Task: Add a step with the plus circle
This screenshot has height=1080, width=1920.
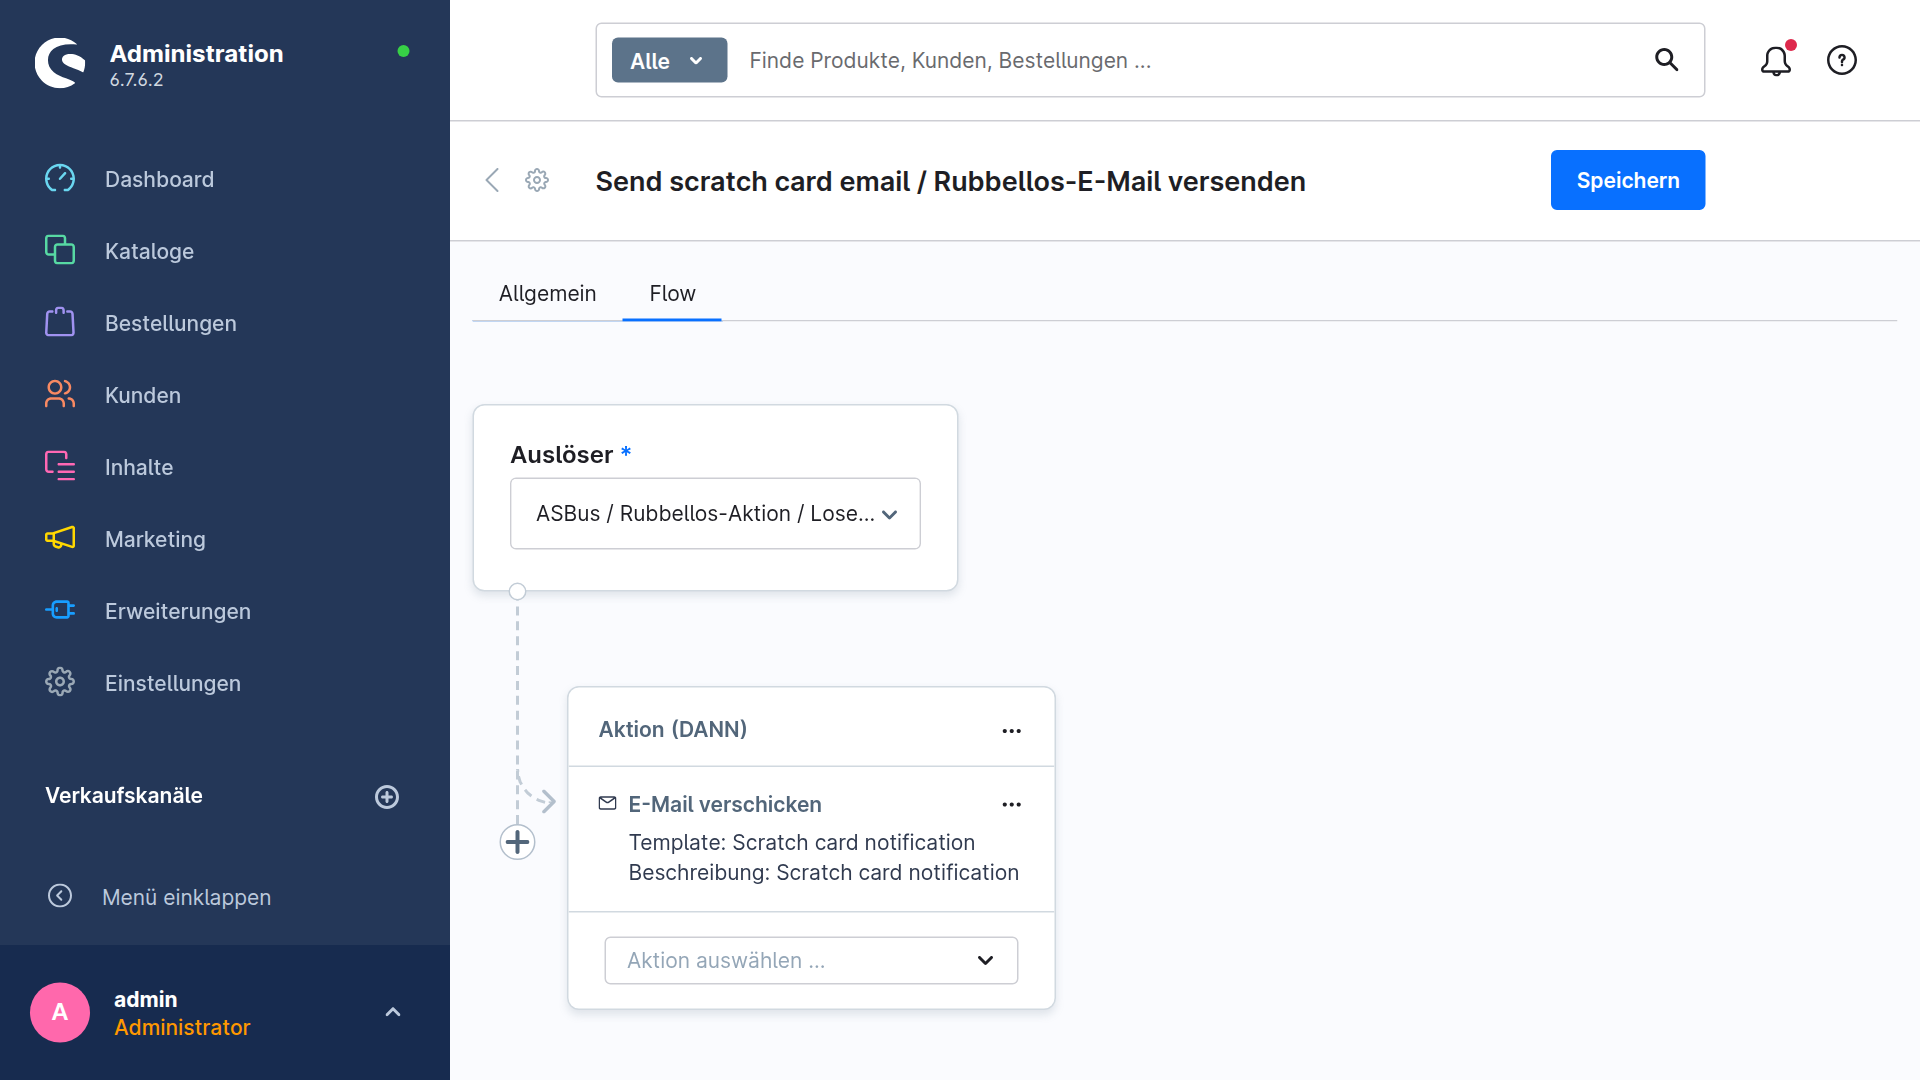Action: coord(517,842)
